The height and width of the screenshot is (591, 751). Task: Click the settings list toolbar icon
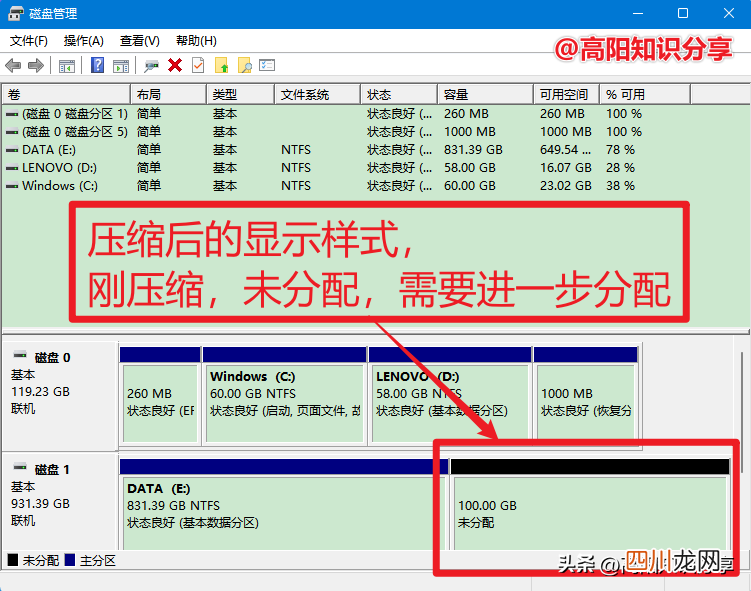[x=267, y=65]
